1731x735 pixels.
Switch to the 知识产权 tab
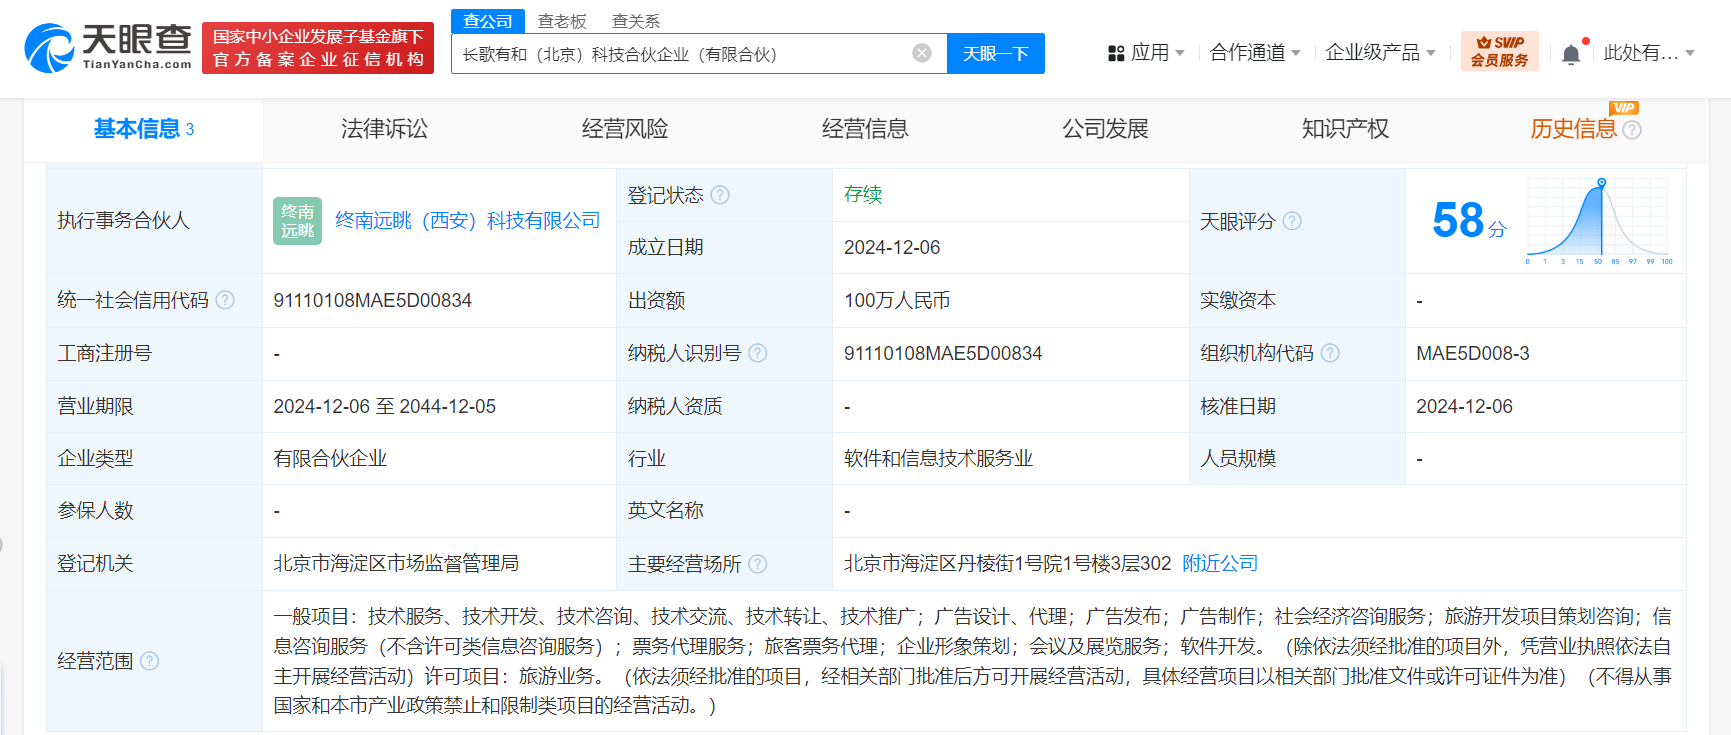click(x=1345, y=129)
